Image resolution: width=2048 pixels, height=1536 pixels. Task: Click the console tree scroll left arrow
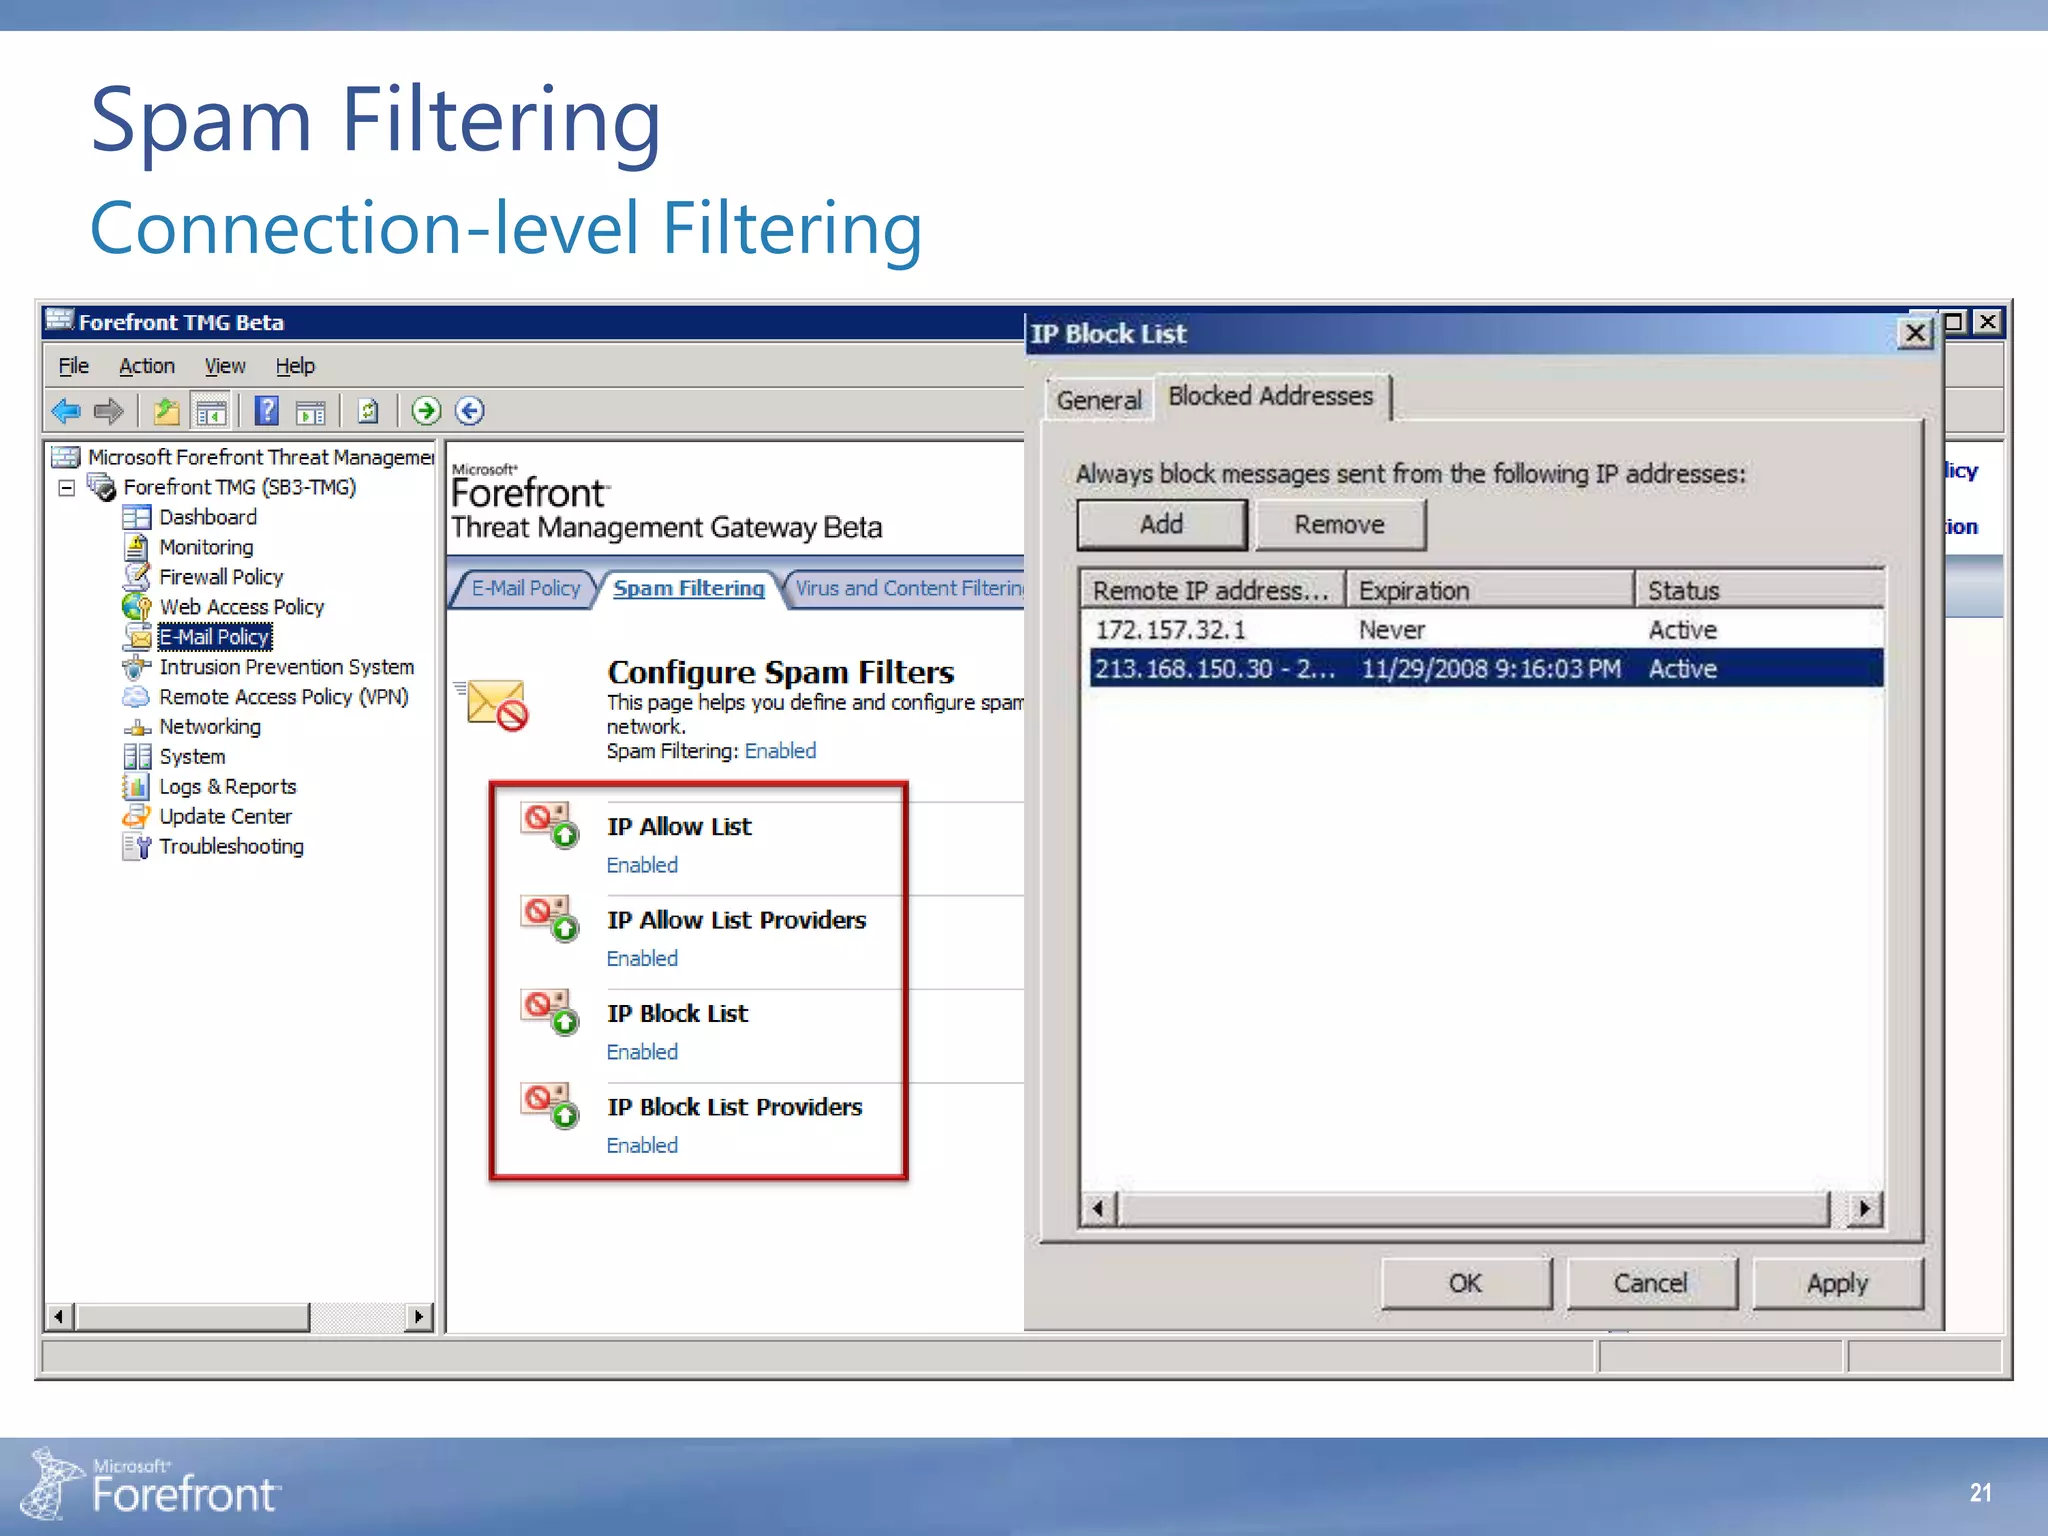(60, 1316)
